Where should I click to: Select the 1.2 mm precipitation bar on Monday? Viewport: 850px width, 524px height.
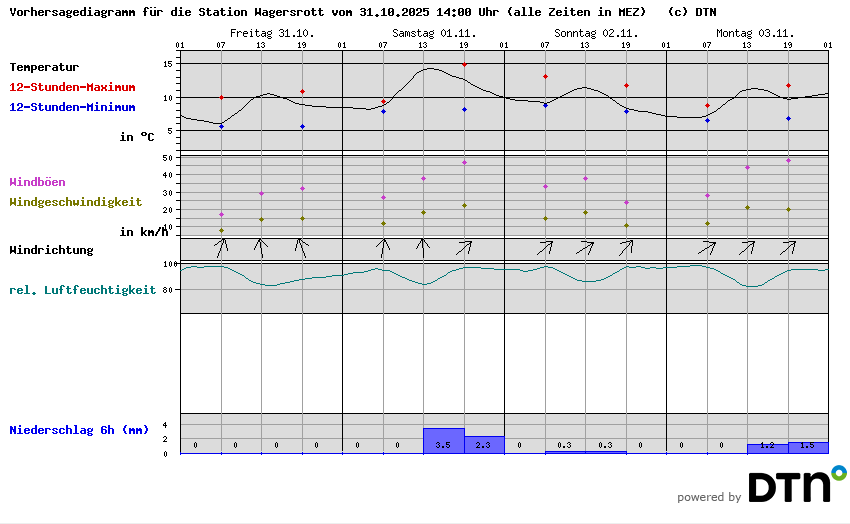[x=767, y=448]
